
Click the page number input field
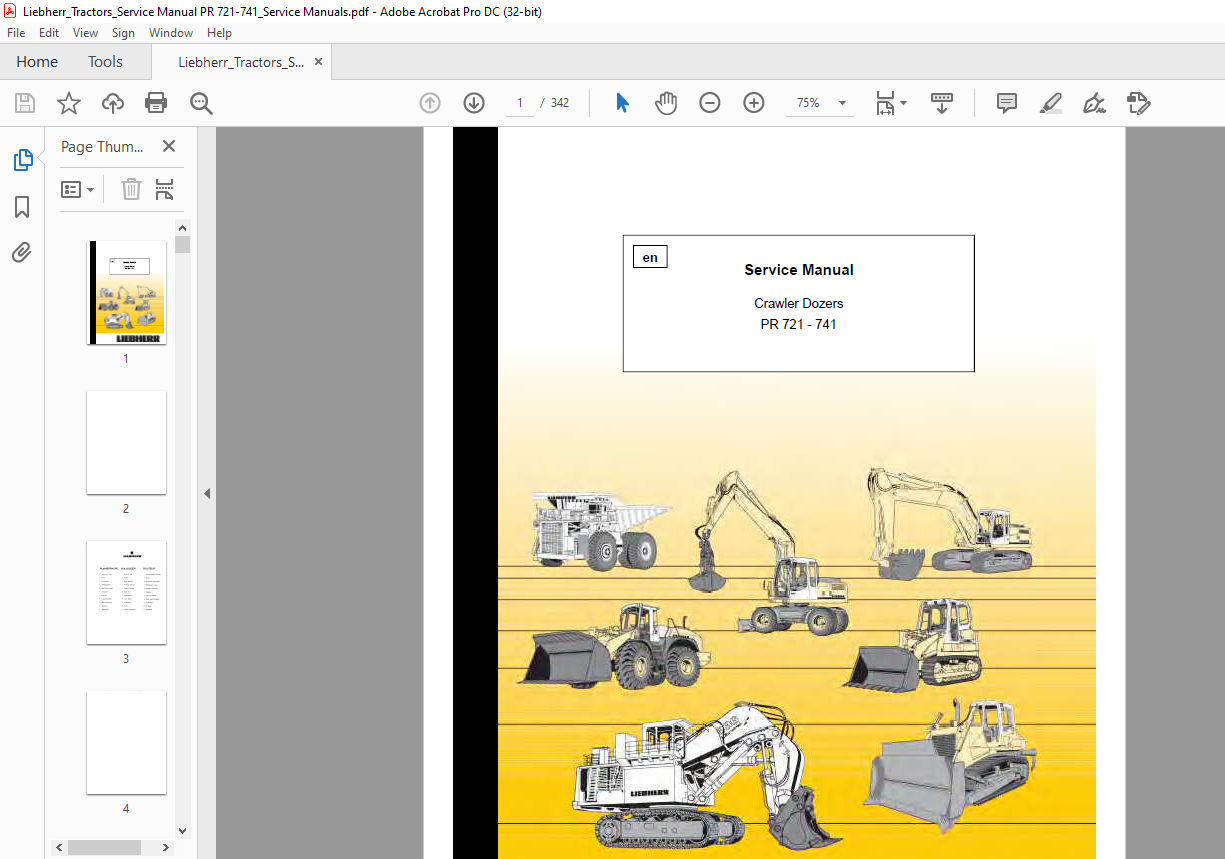click(520, 103)
